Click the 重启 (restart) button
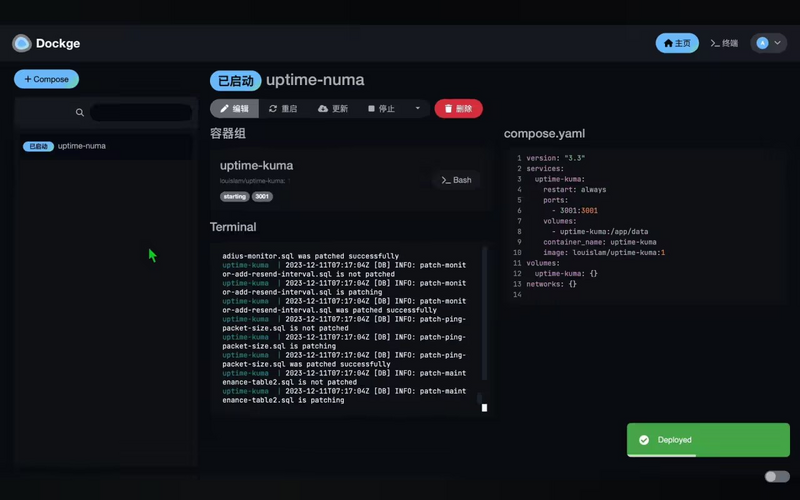This screenshot has width=800, height=500. click(x=283, y=108)
